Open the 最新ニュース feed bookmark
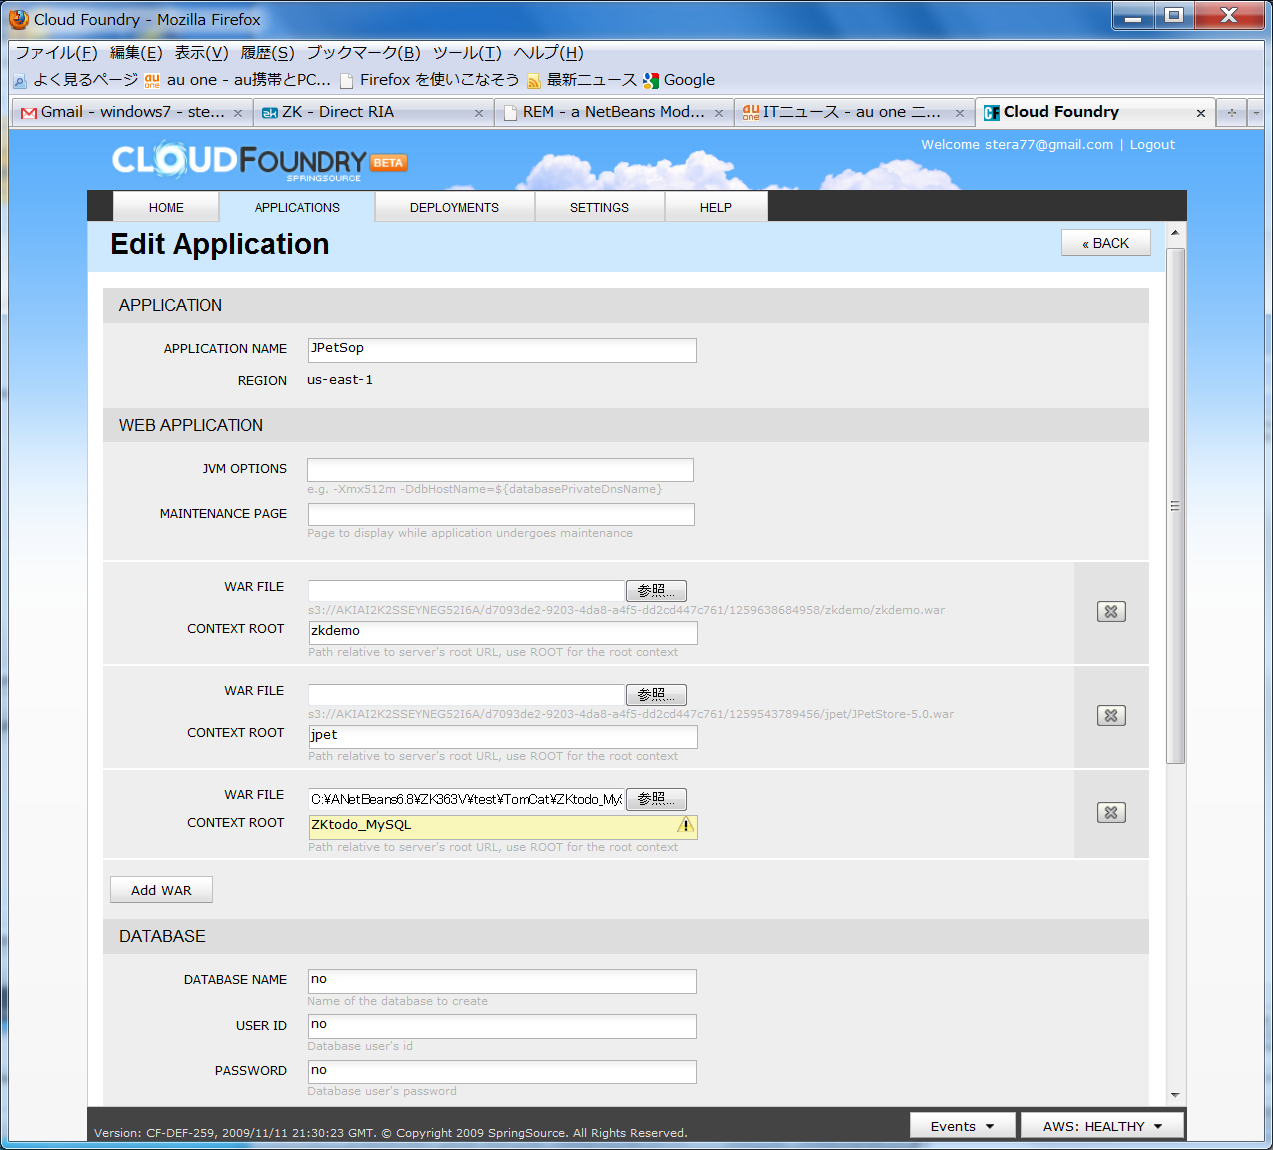1273x1150 pixels. point(582,80)
